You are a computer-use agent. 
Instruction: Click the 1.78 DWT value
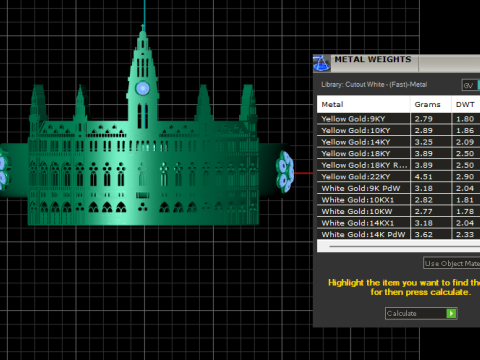click(x=465, y=212)
